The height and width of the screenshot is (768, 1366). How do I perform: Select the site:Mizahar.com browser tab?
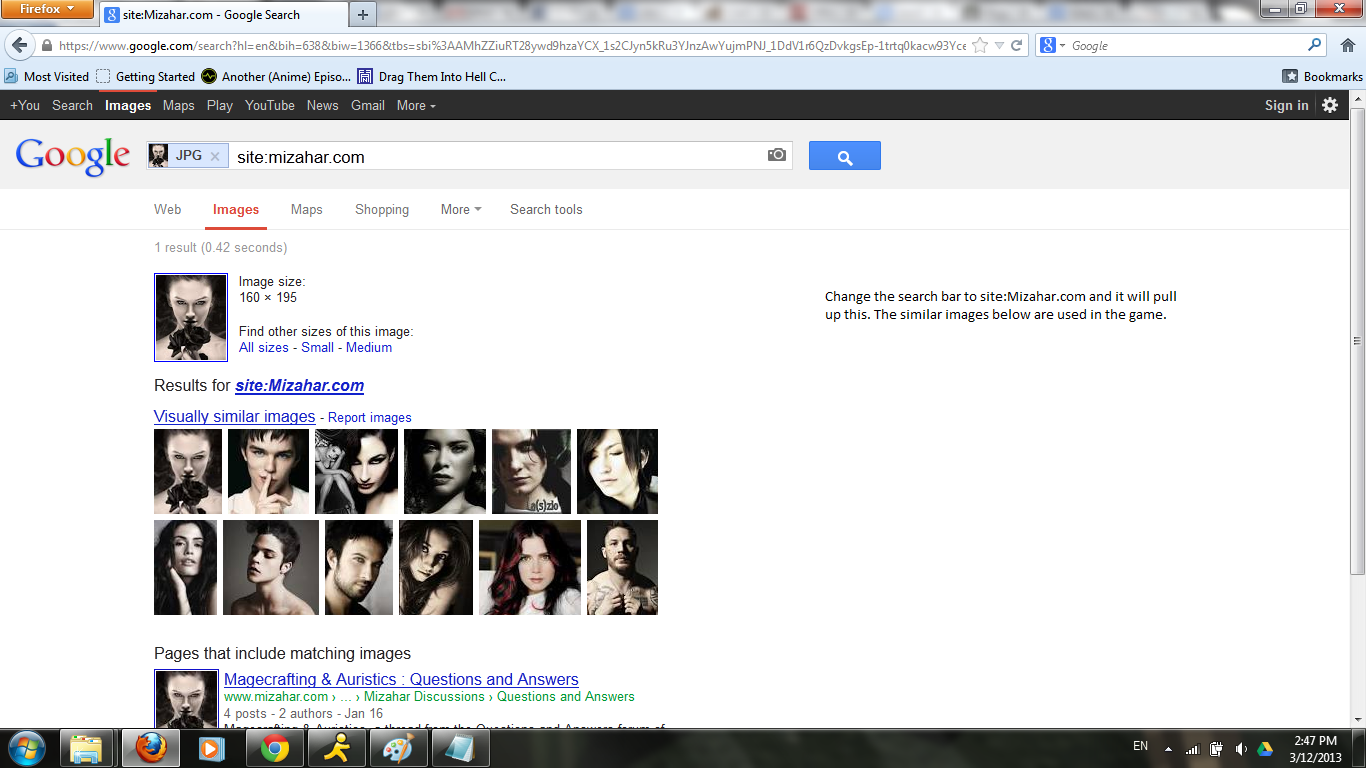225,15
